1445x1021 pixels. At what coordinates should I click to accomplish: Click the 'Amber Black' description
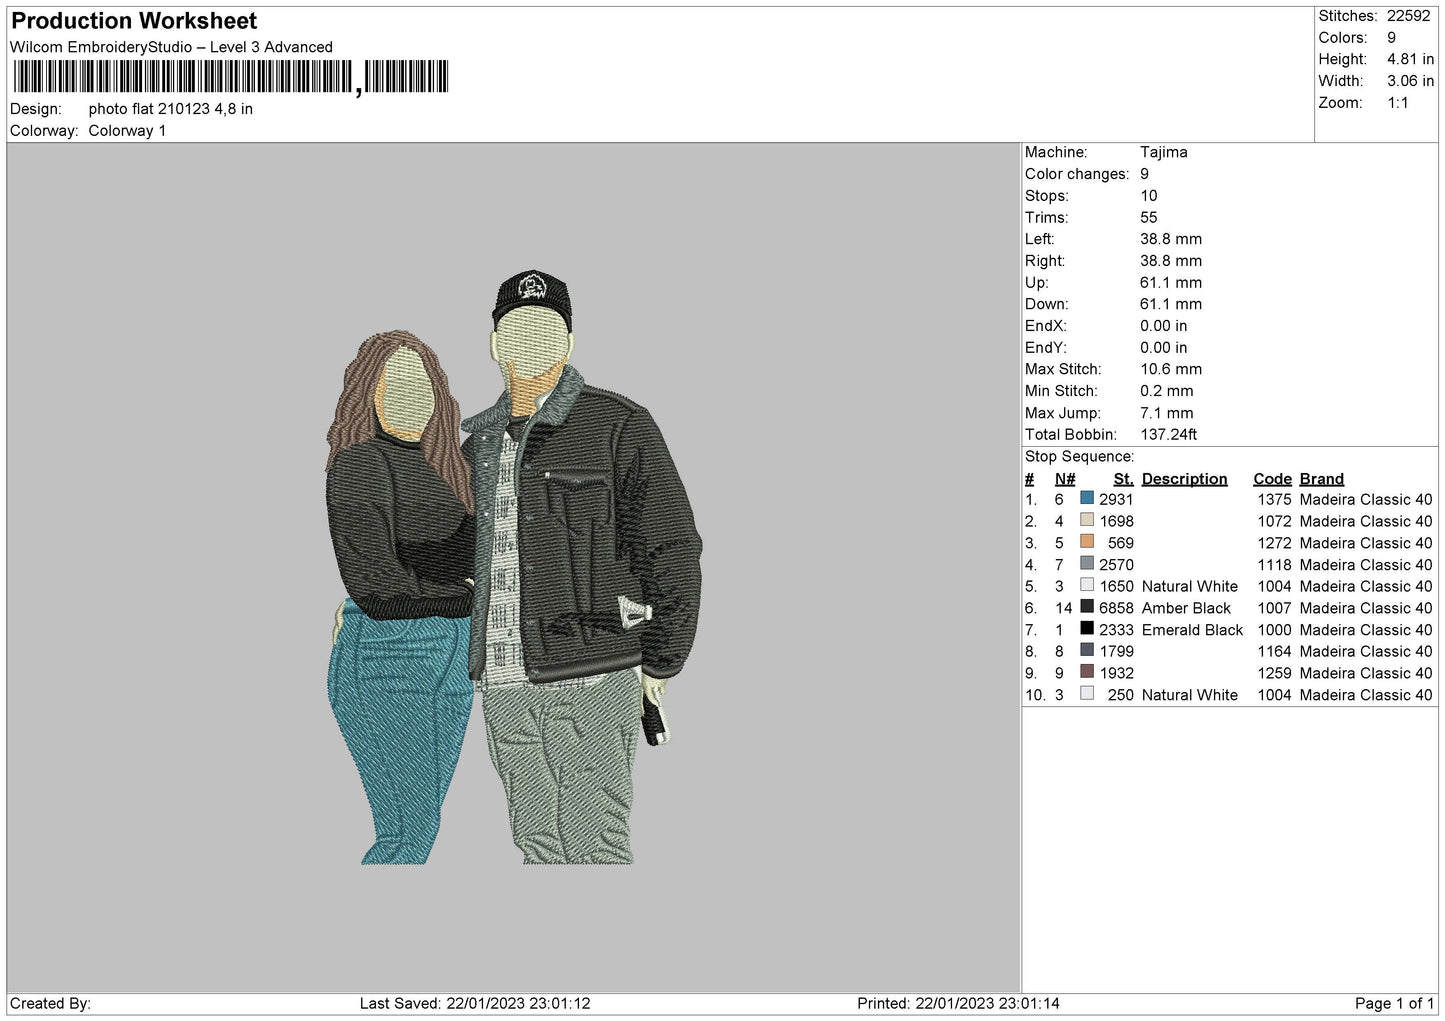(x=1186, y=608)
